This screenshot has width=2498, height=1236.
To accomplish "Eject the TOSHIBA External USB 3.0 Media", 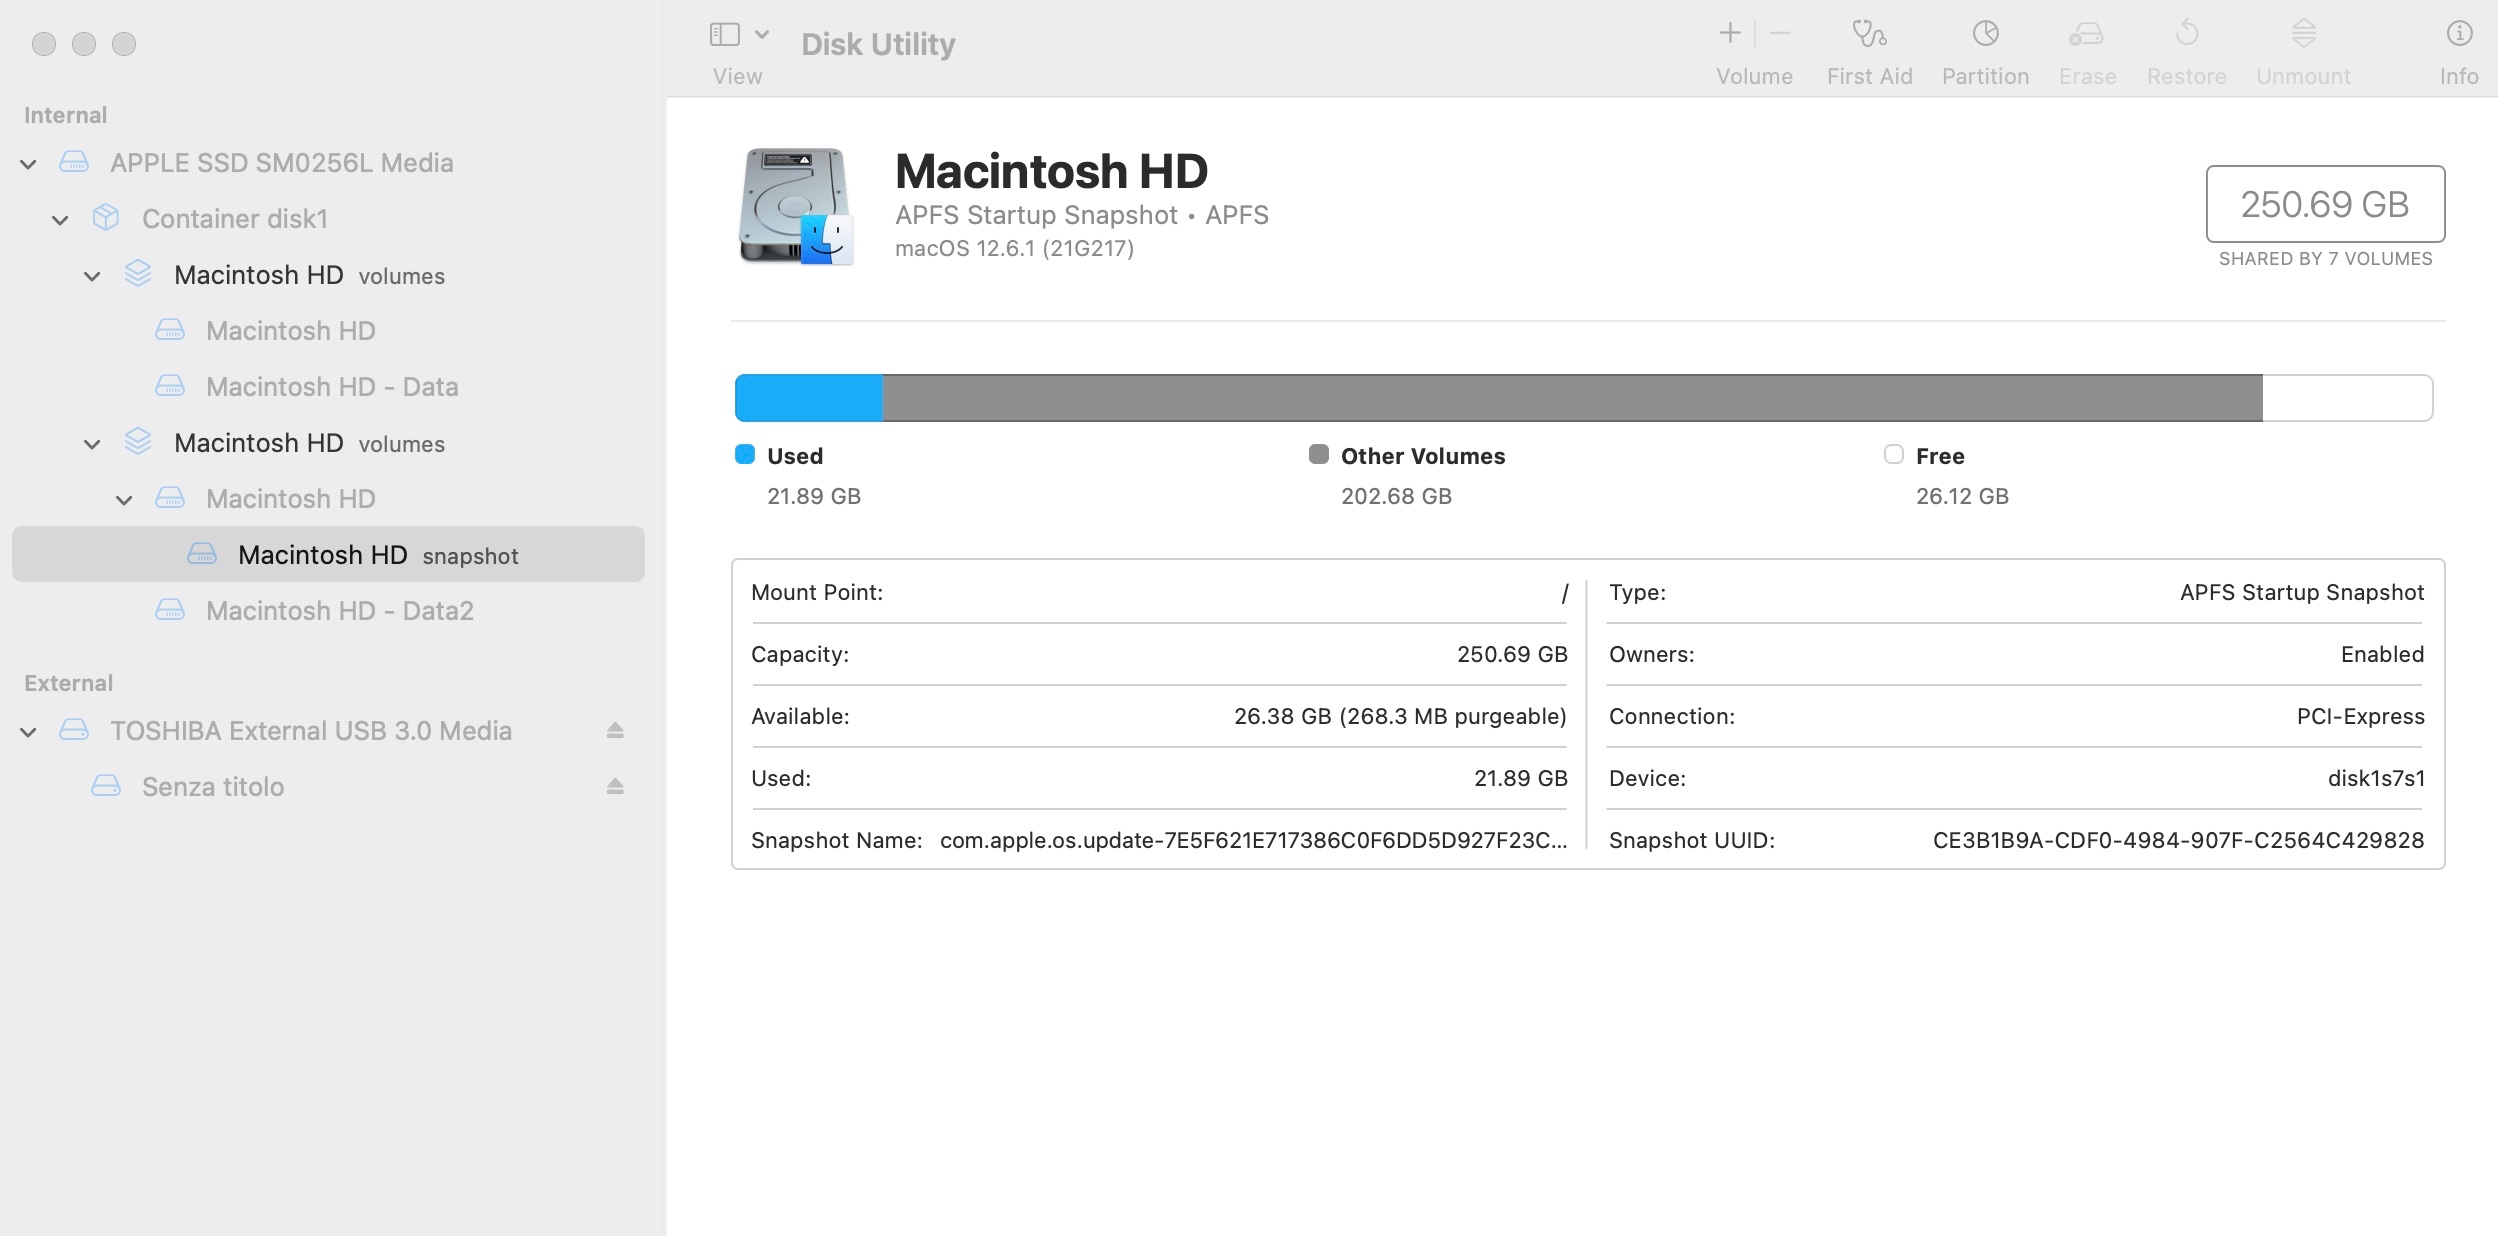I will (615, 731).
